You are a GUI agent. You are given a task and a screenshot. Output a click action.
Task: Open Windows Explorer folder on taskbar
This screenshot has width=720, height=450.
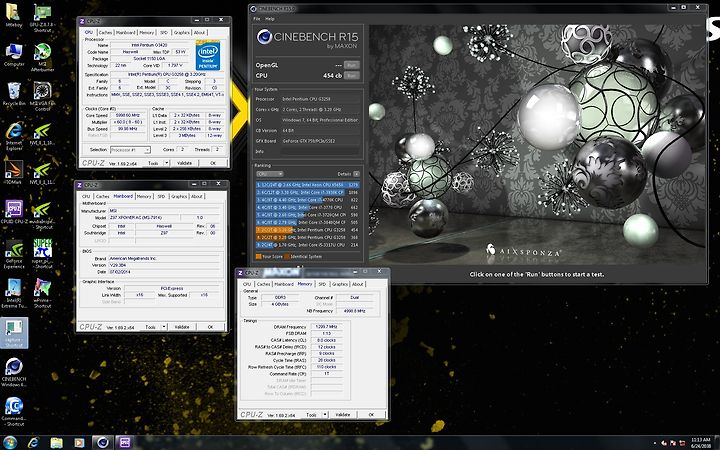coord(56,443)
